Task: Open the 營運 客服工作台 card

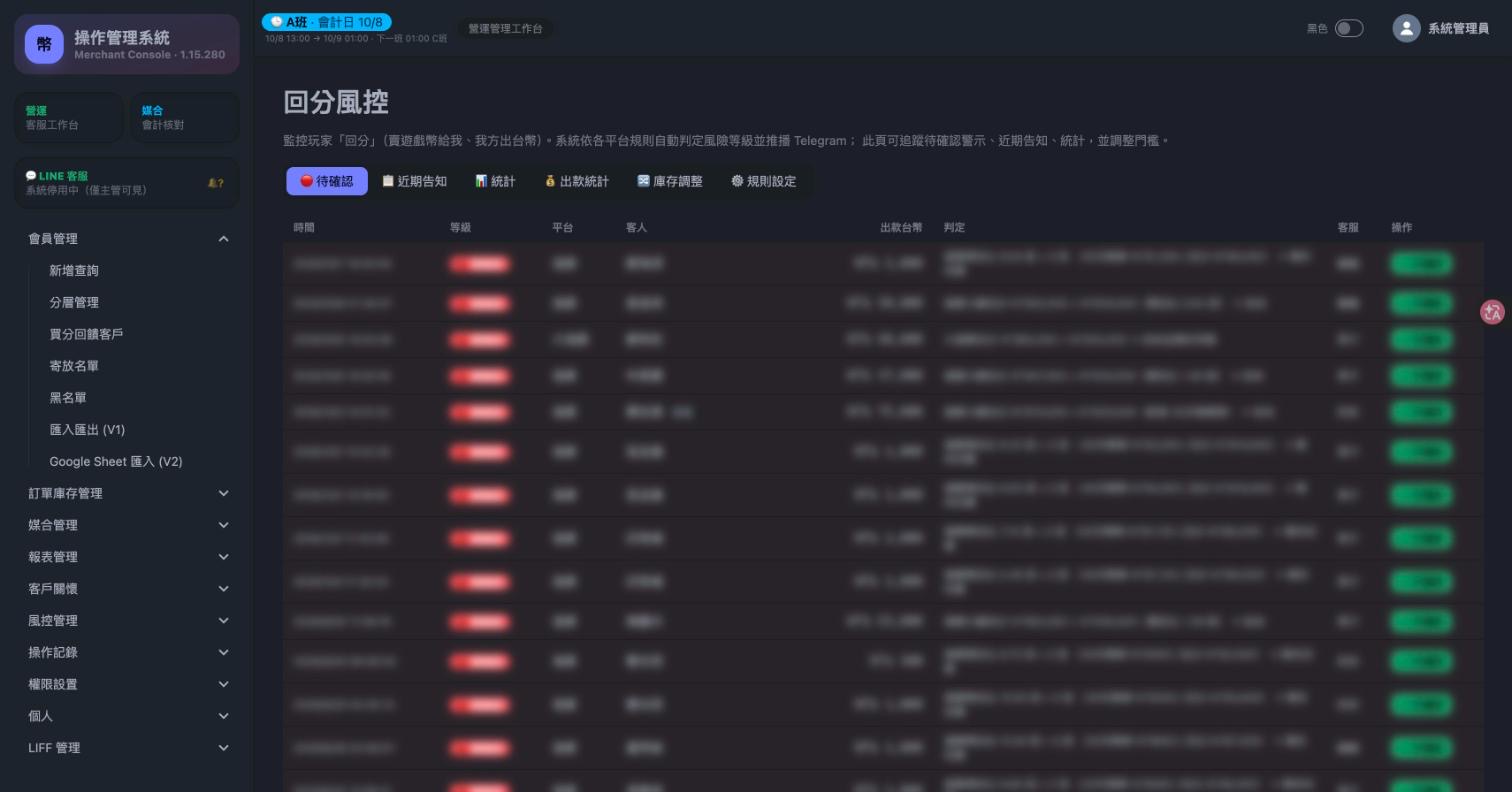Action: pos(69,117)
